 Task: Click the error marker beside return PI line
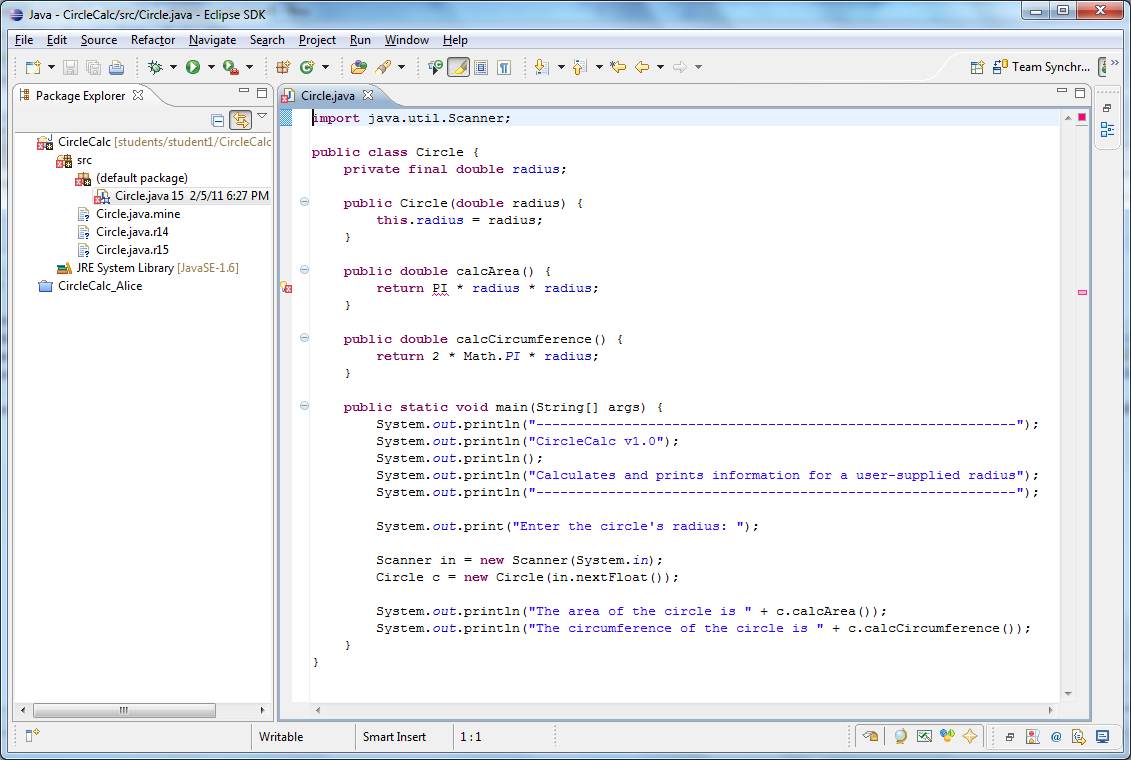point(286,288)
